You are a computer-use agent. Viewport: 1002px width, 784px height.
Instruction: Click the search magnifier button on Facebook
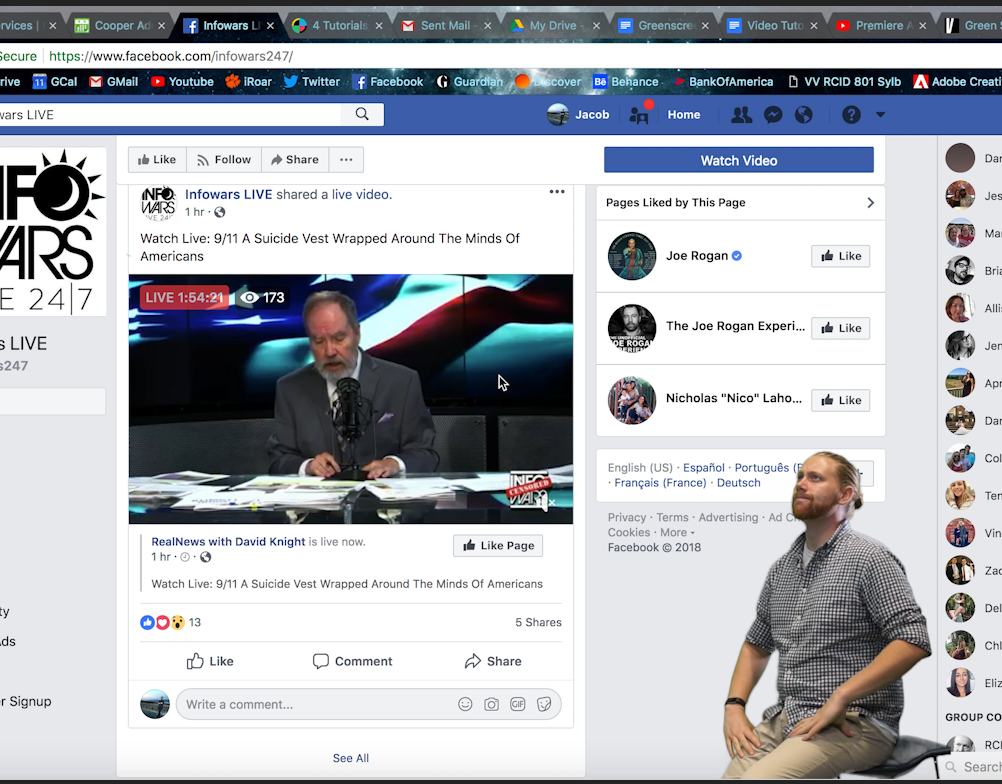[x=362, y=114]
